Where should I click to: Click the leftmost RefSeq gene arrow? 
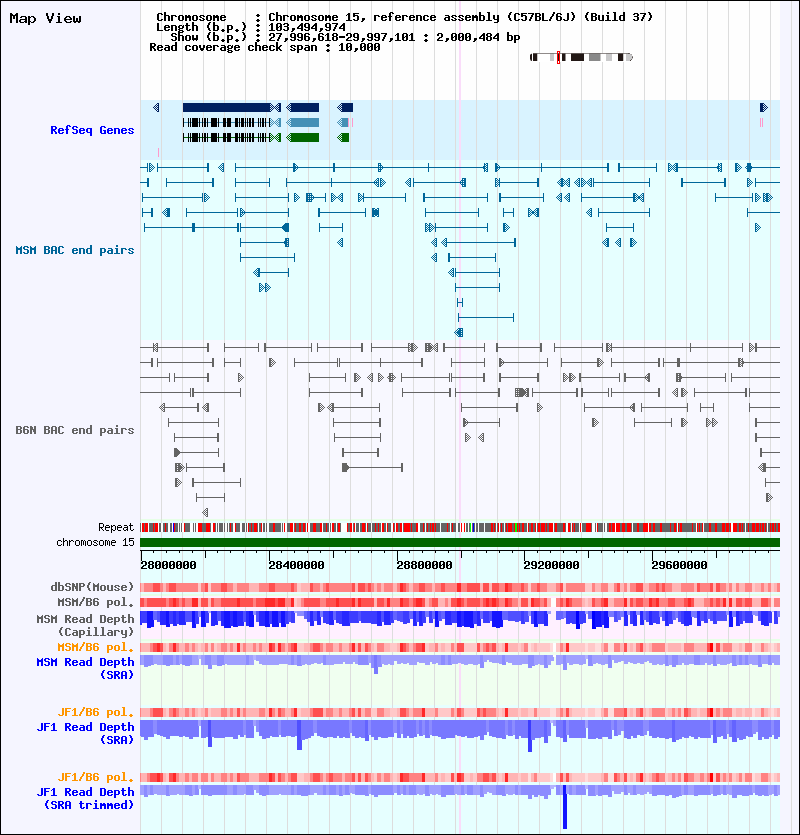(156, 108)
